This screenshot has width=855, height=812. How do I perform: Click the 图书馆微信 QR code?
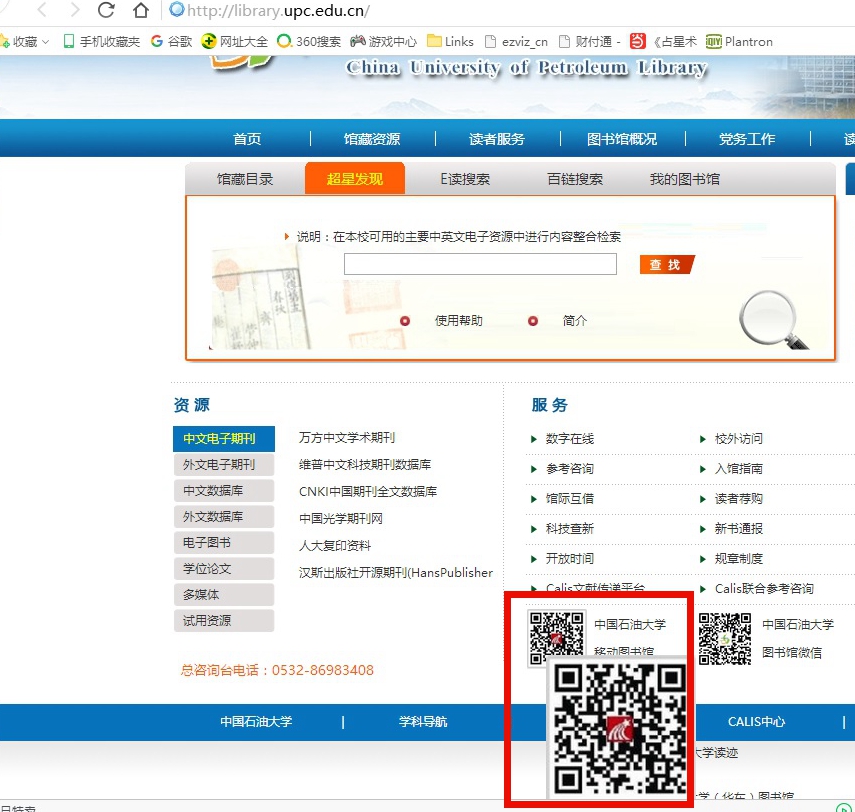[x=725, y=639]
